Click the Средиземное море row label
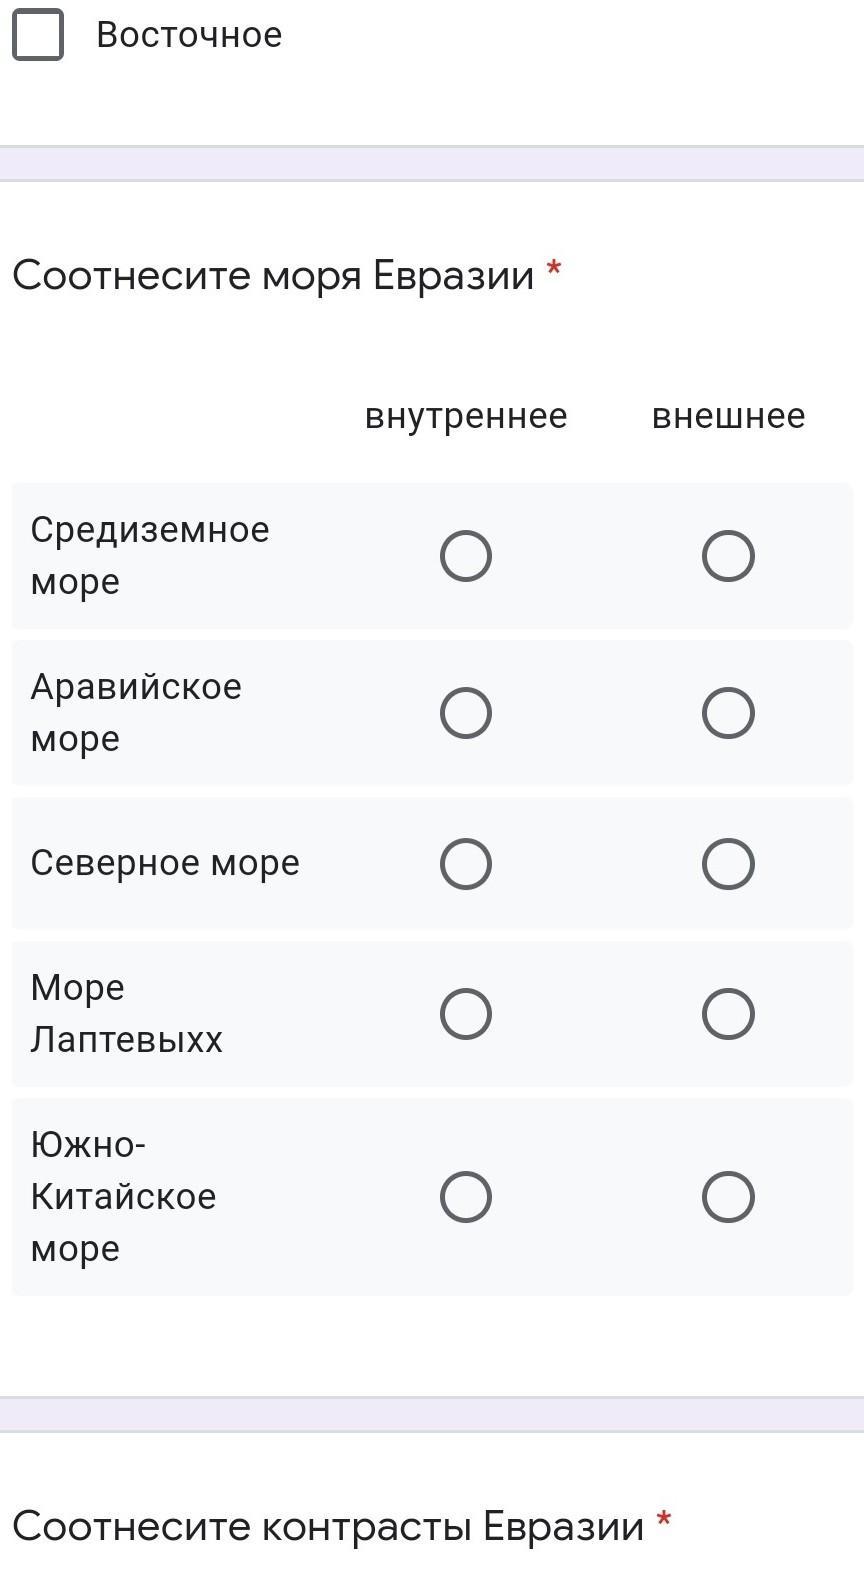Viewport: 864px width, 1588px height. (x=150, y=555)
